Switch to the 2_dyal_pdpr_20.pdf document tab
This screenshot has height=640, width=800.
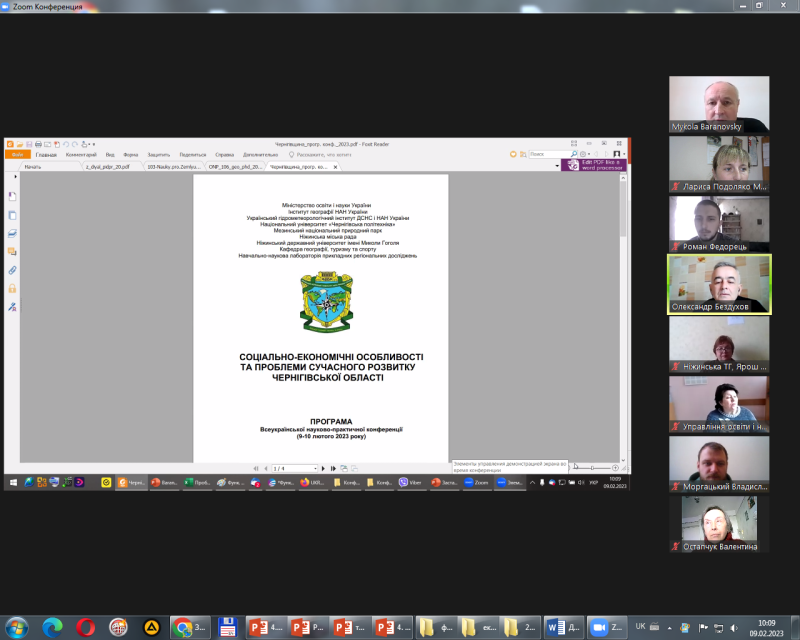click(107, 167)
